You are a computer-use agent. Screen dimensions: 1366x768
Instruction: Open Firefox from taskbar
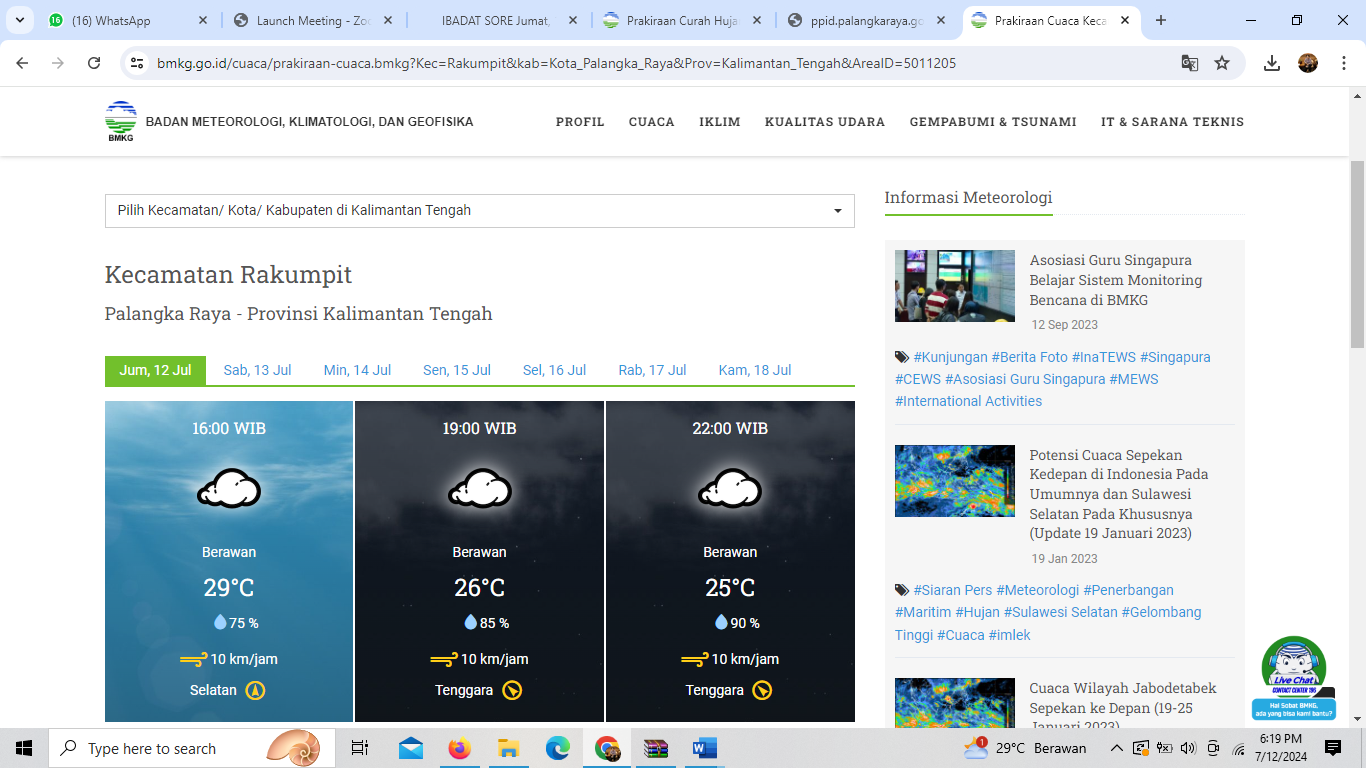[x=459, y=748]
